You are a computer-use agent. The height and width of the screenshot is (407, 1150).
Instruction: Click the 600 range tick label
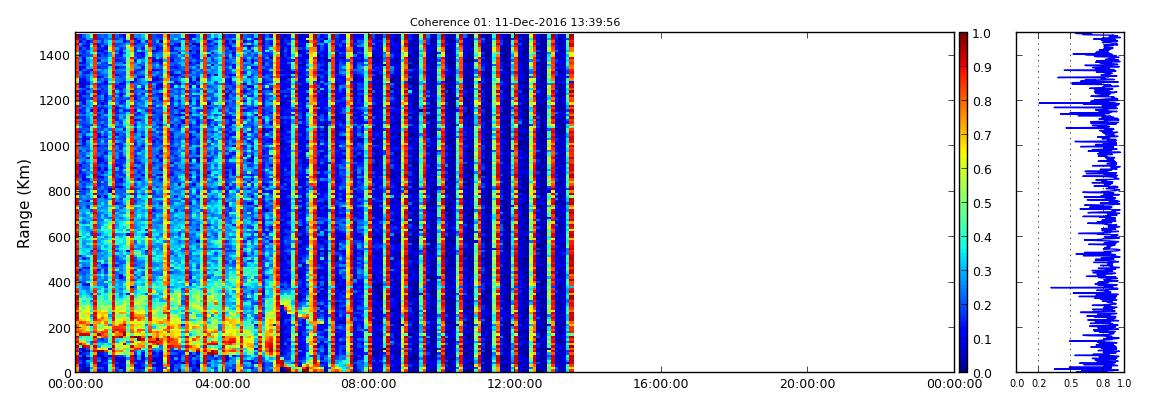(59, 237)
